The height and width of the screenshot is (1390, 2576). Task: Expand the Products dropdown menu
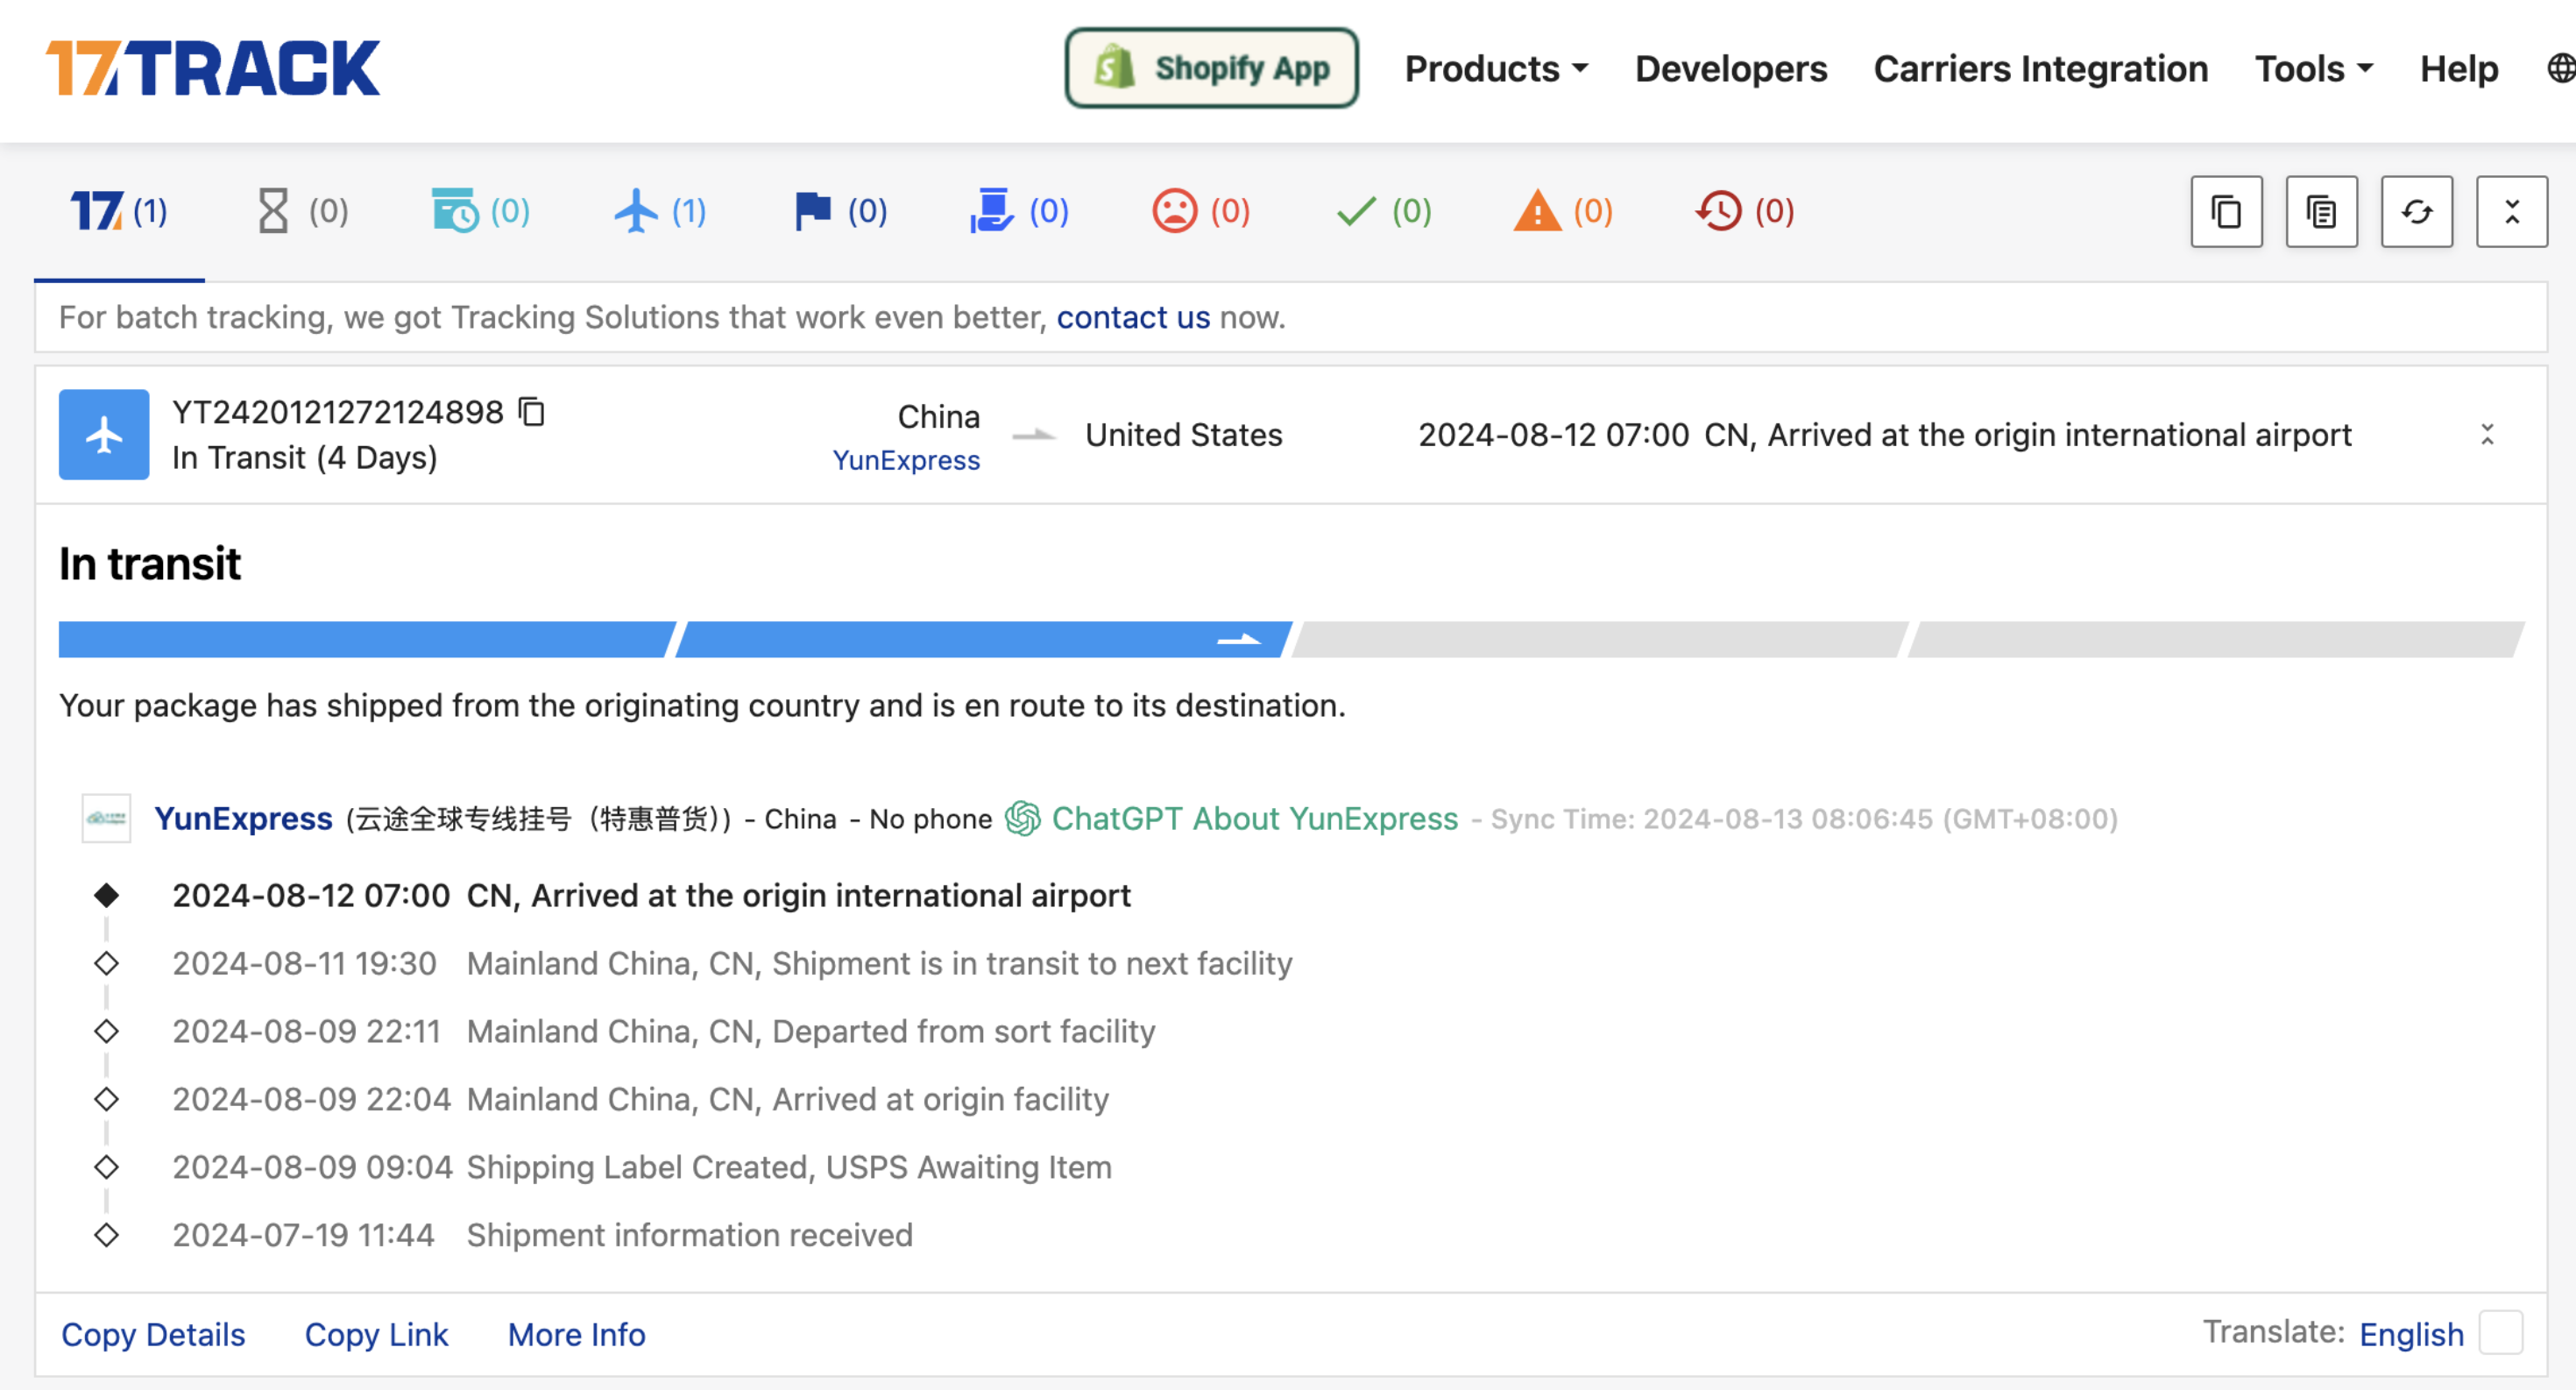click(1496, 69)
